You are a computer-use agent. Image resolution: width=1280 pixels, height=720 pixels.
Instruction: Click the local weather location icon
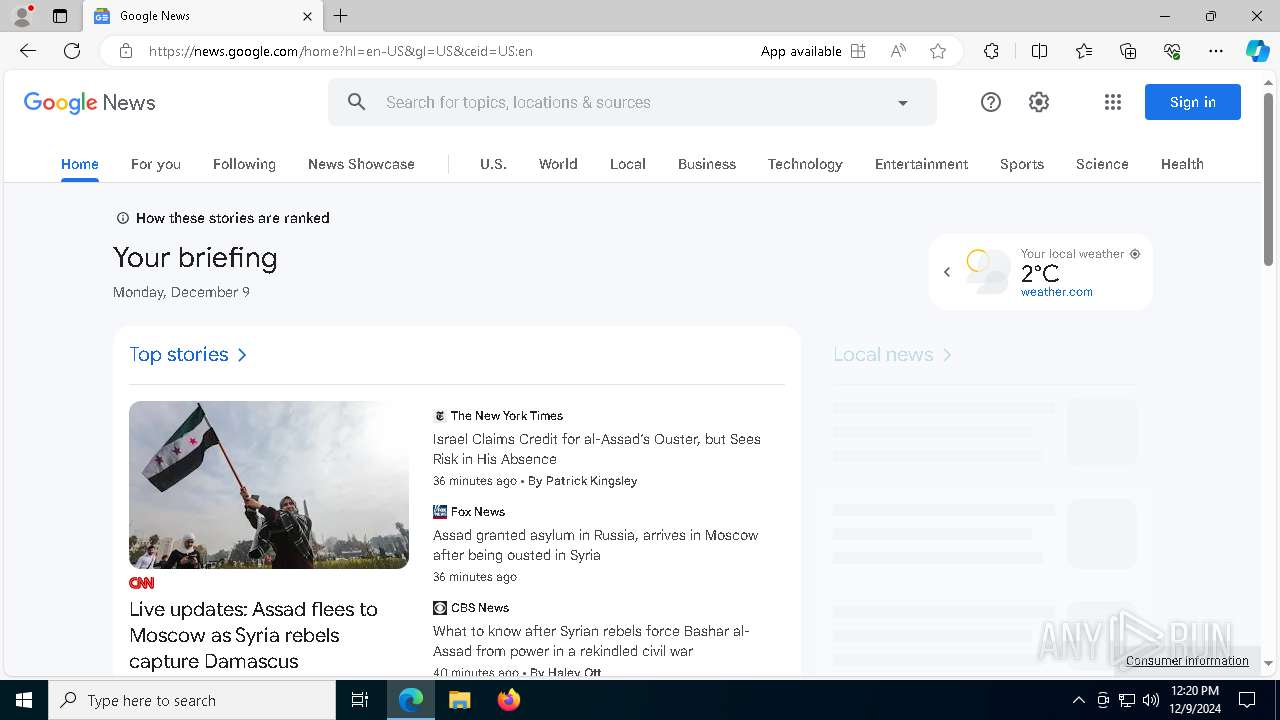coord(1135,254)
